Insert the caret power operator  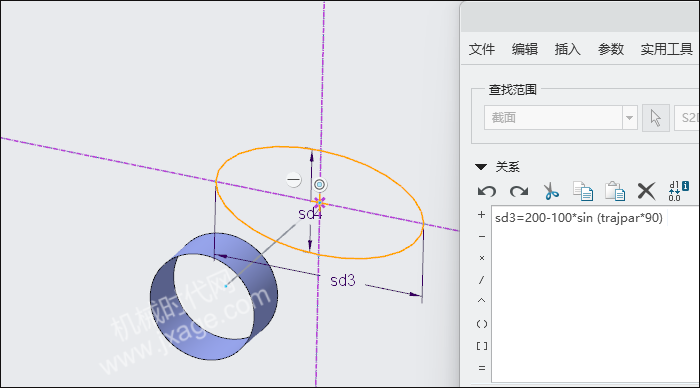point(481,300)
